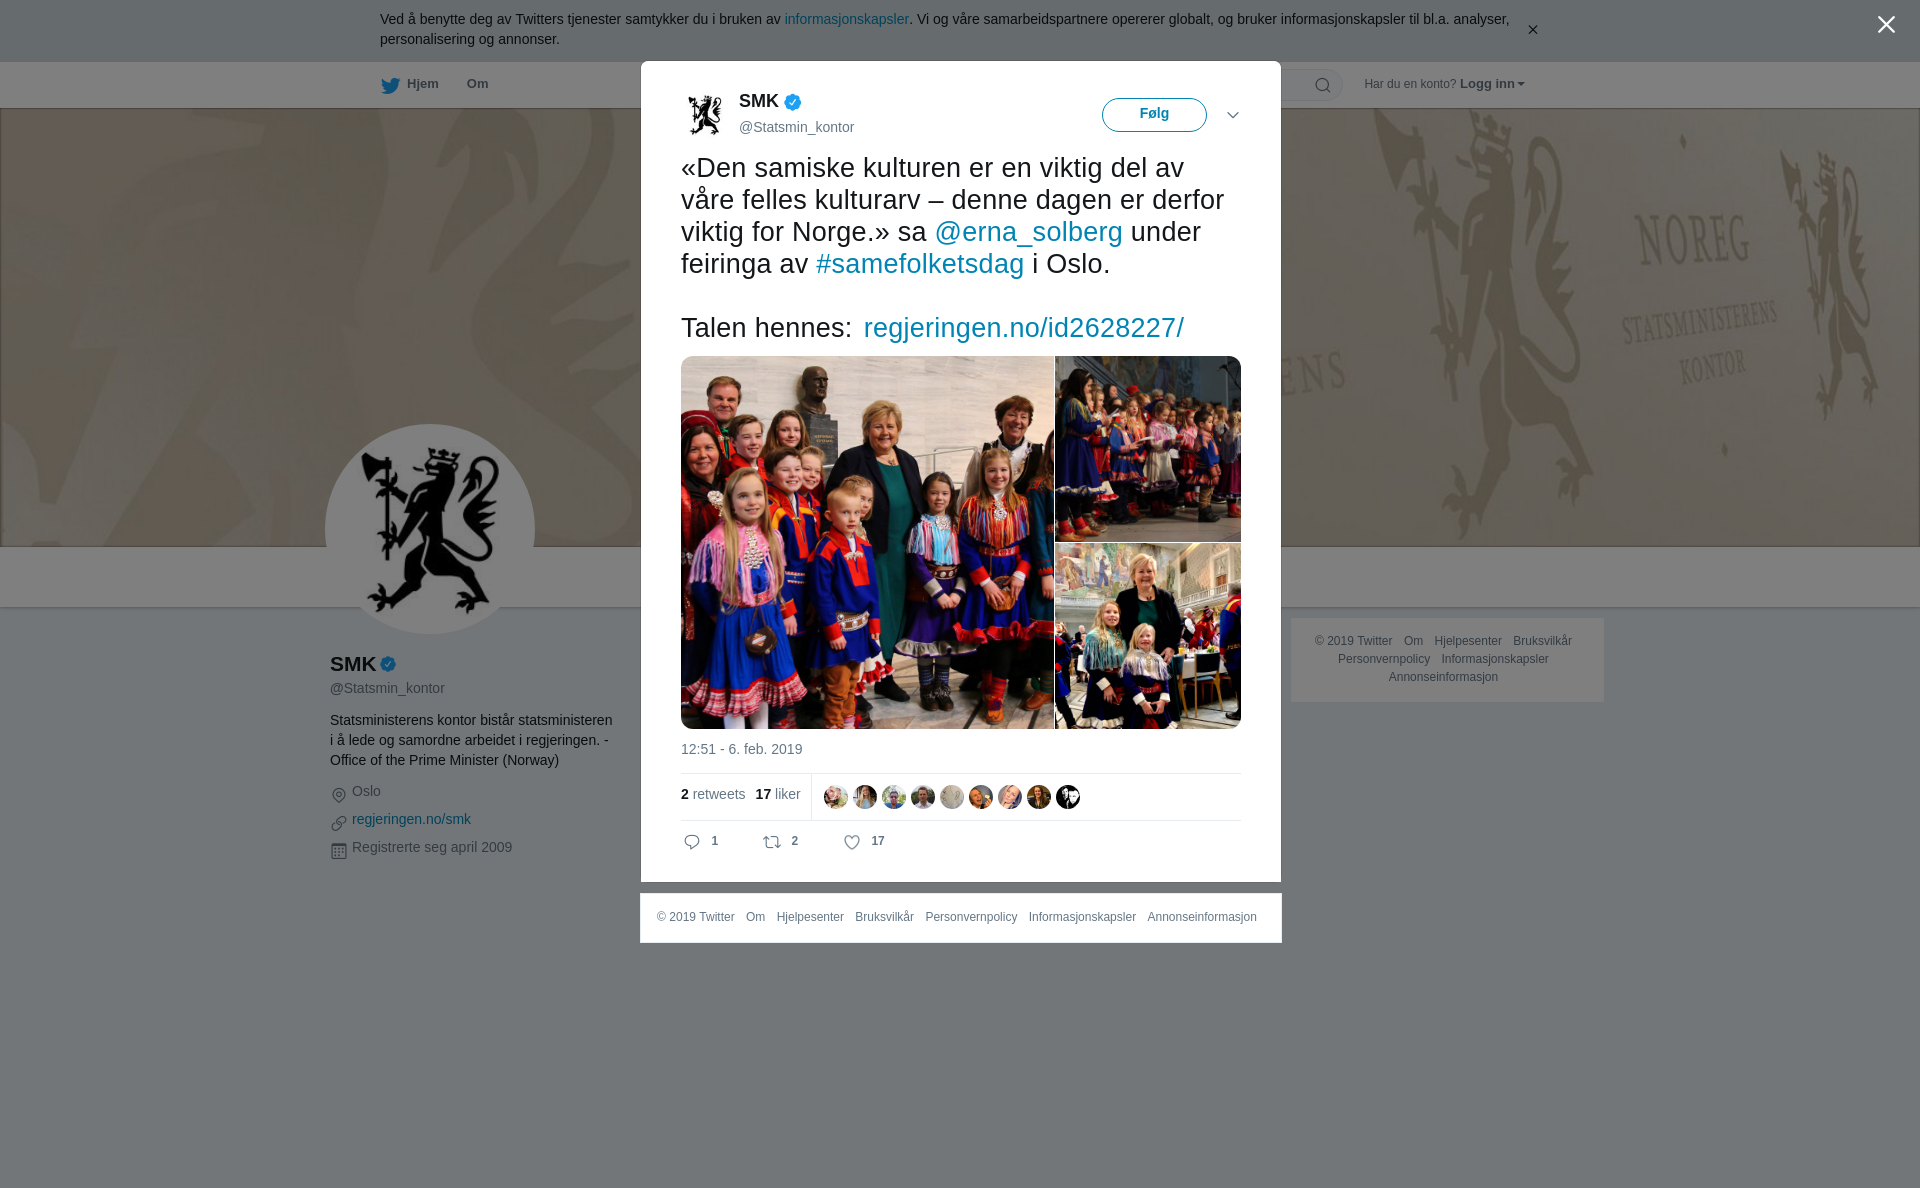The height and width of the screenshot is (1188, 1920).
Task: Open the Logg inn dropdown
Action: (1492, 84)
